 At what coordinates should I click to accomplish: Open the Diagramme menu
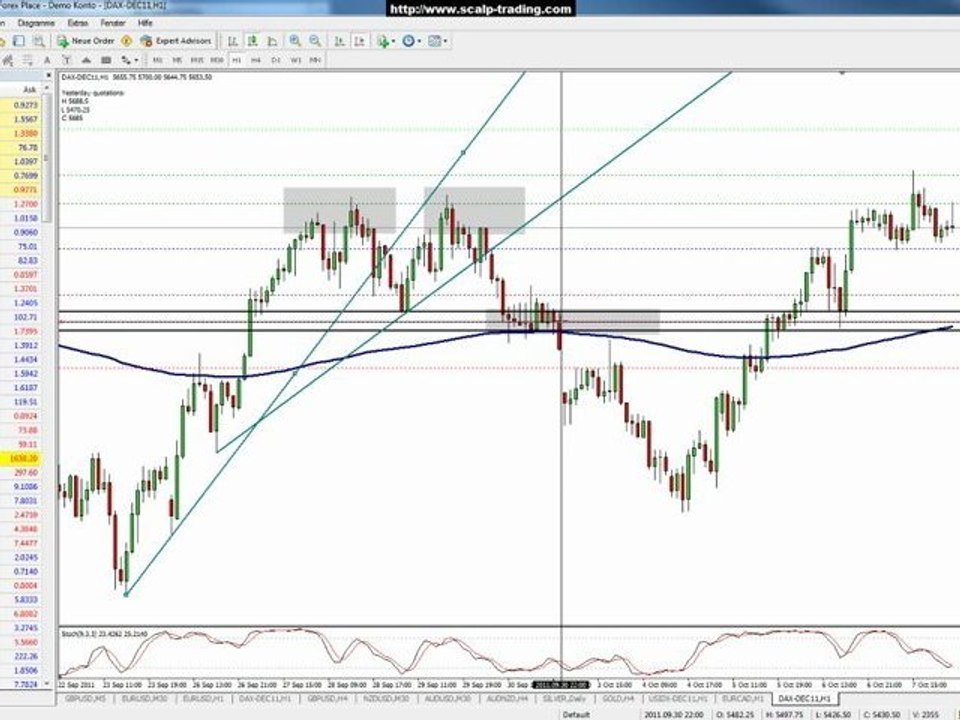pyautogui.click(x=36, y=23)
